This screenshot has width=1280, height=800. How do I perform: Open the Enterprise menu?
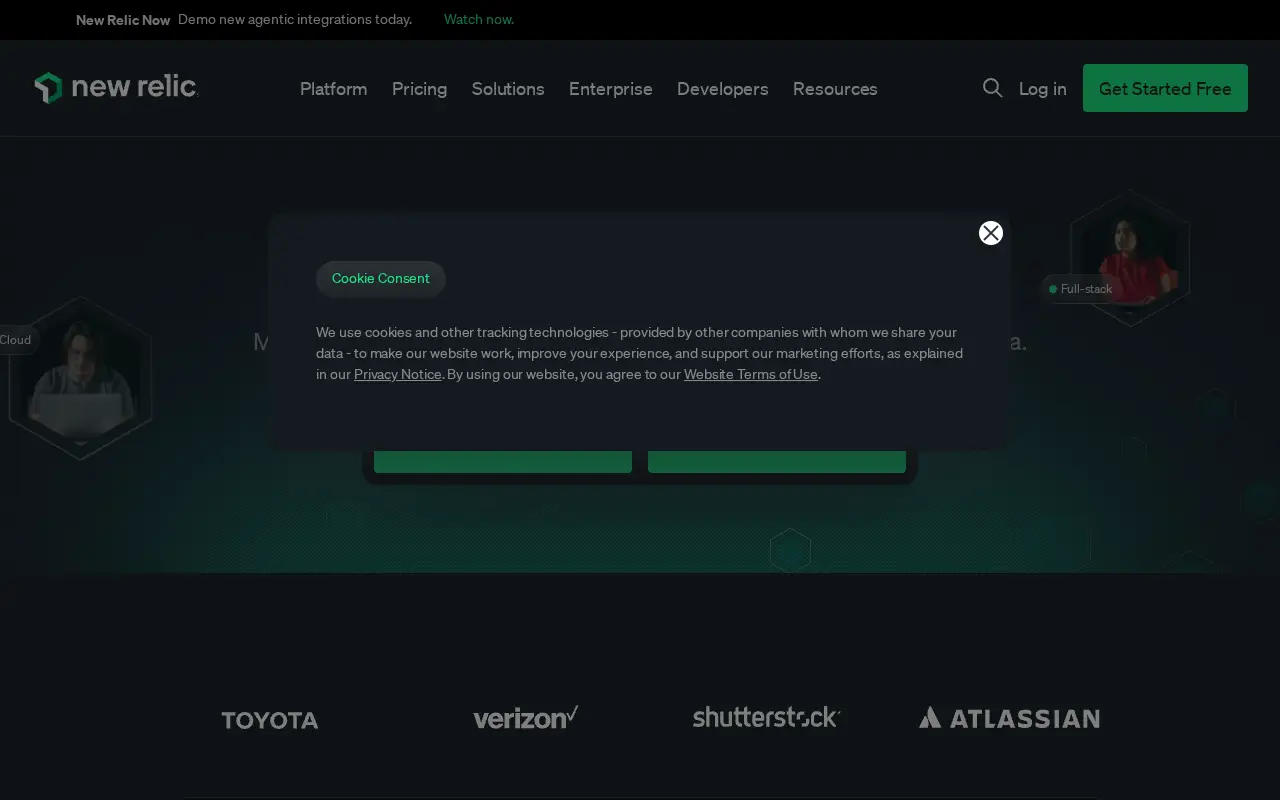tap(611, 88)
